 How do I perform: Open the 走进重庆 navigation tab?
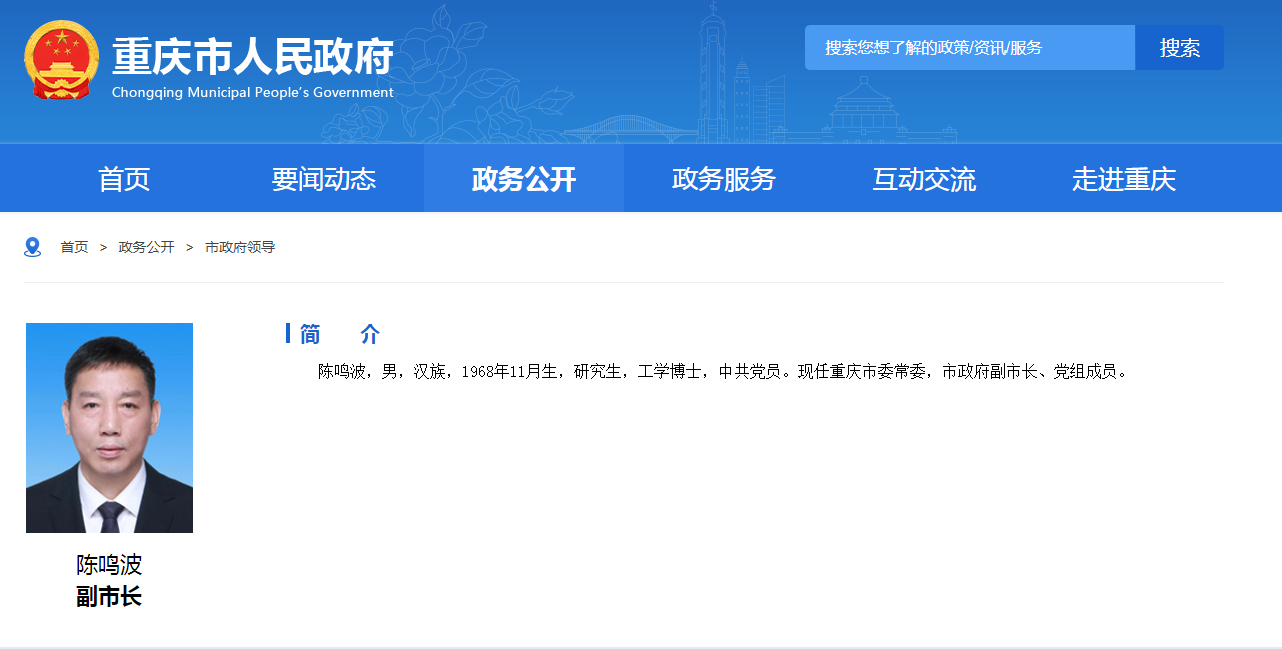pos(1124,179)
